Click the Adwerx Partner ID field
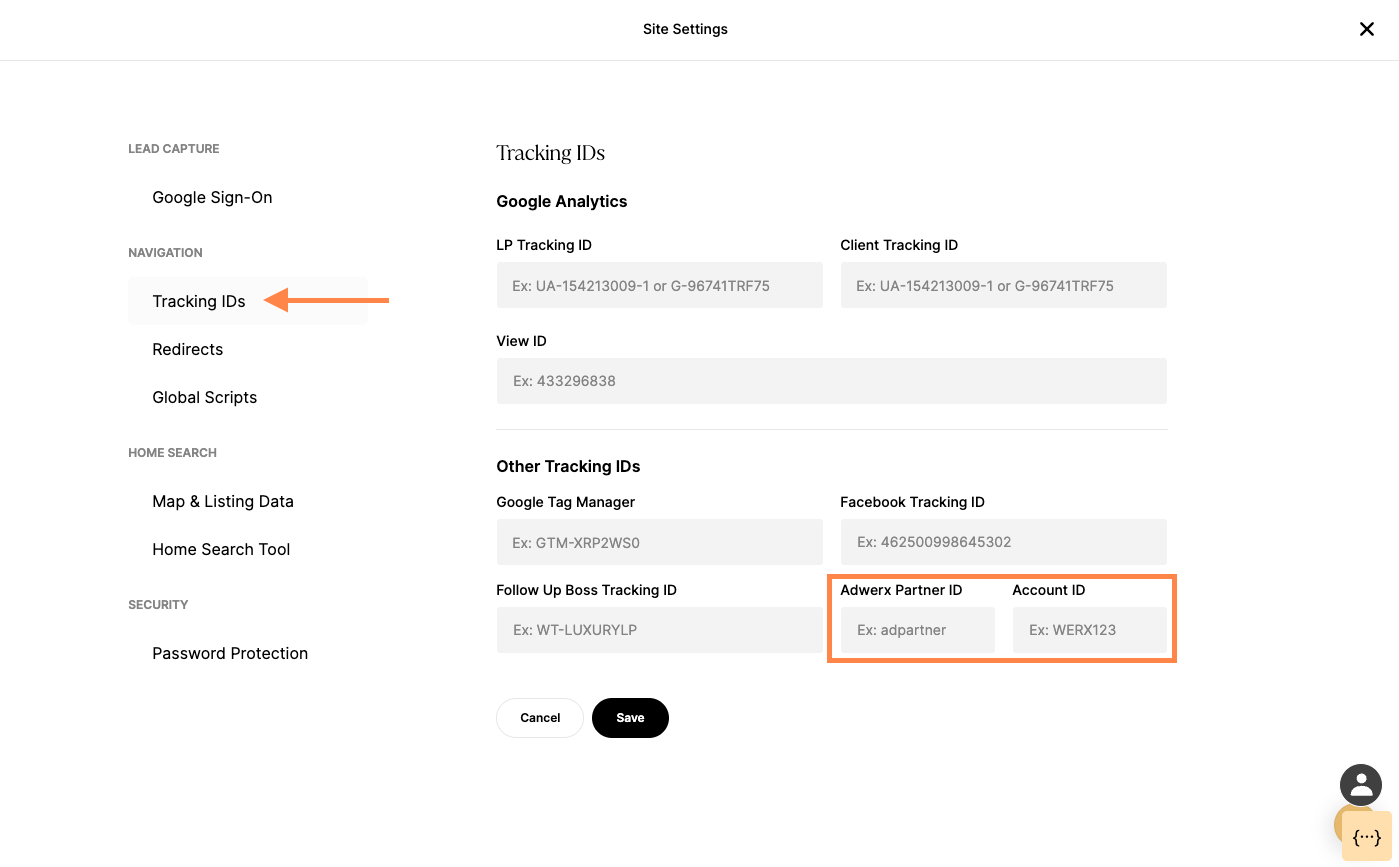Viewport: 1399px width, 867px height. coord(917,630)
